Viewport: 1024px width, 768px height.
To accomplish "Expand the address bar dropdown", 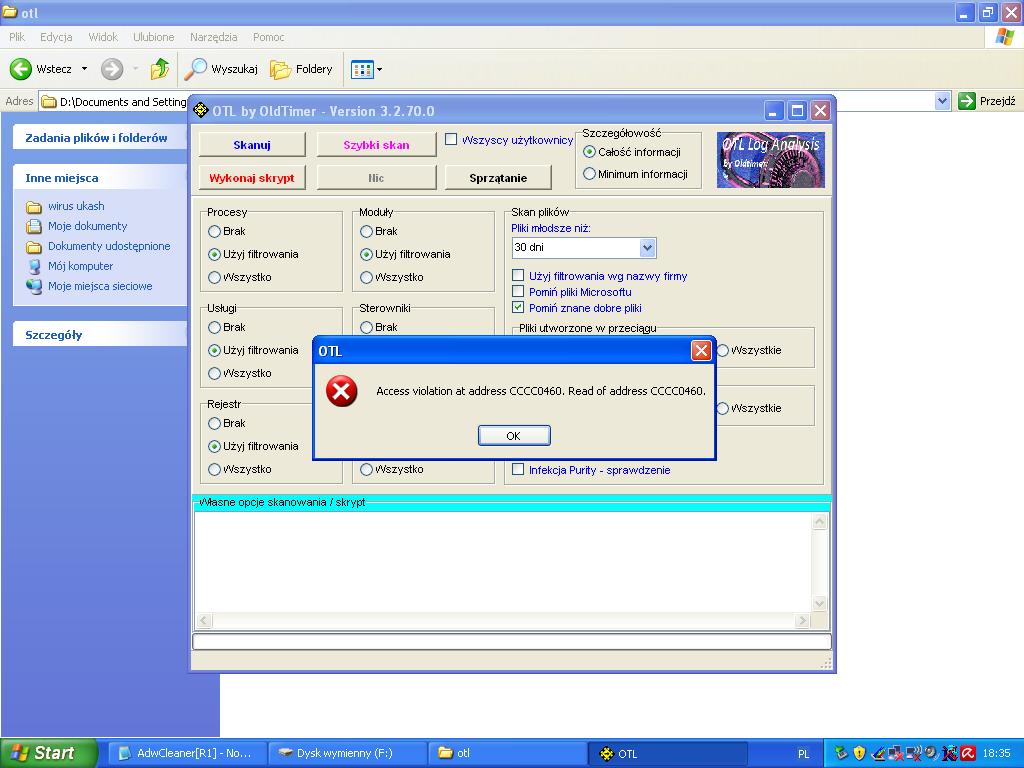I will [942, 101].
